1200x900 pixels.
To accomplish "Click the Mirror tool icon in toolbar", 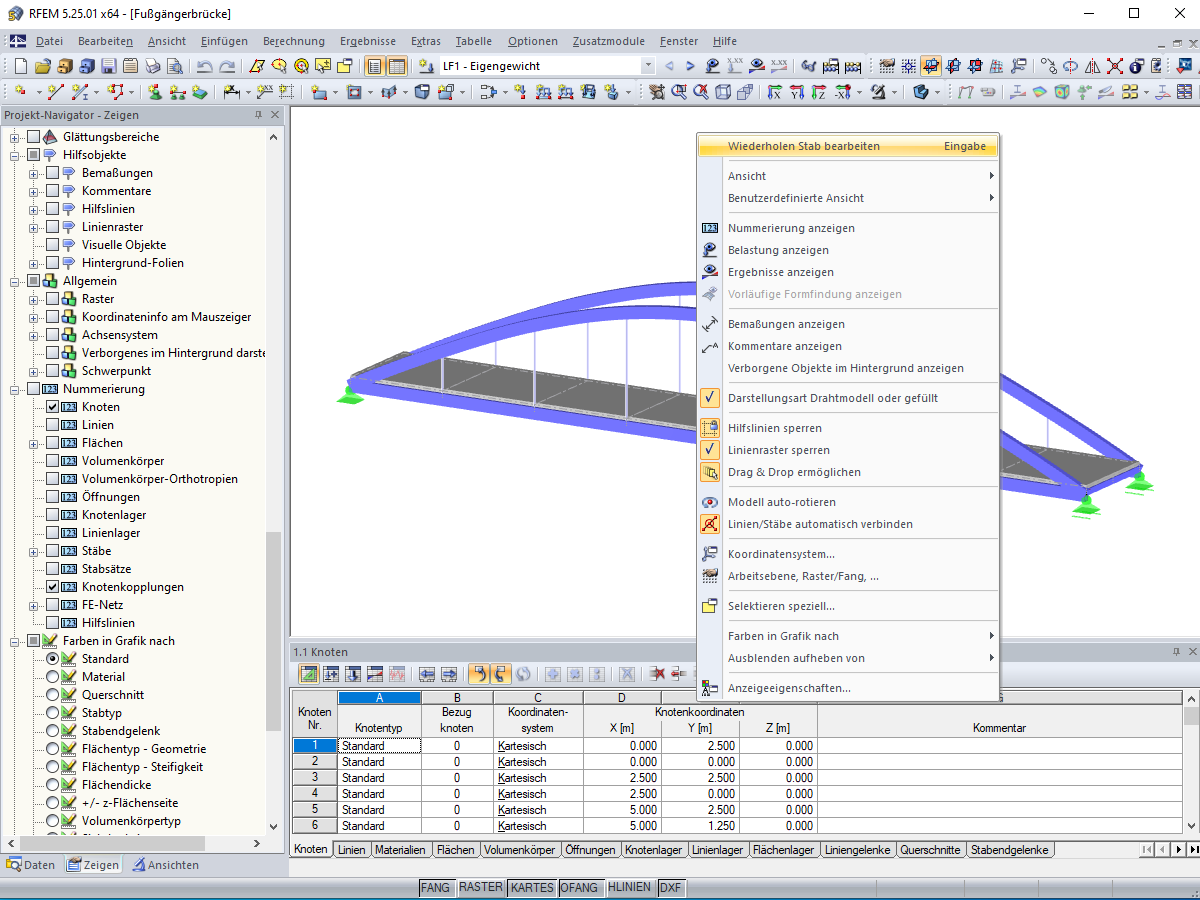I will (x=1093, y=66).
